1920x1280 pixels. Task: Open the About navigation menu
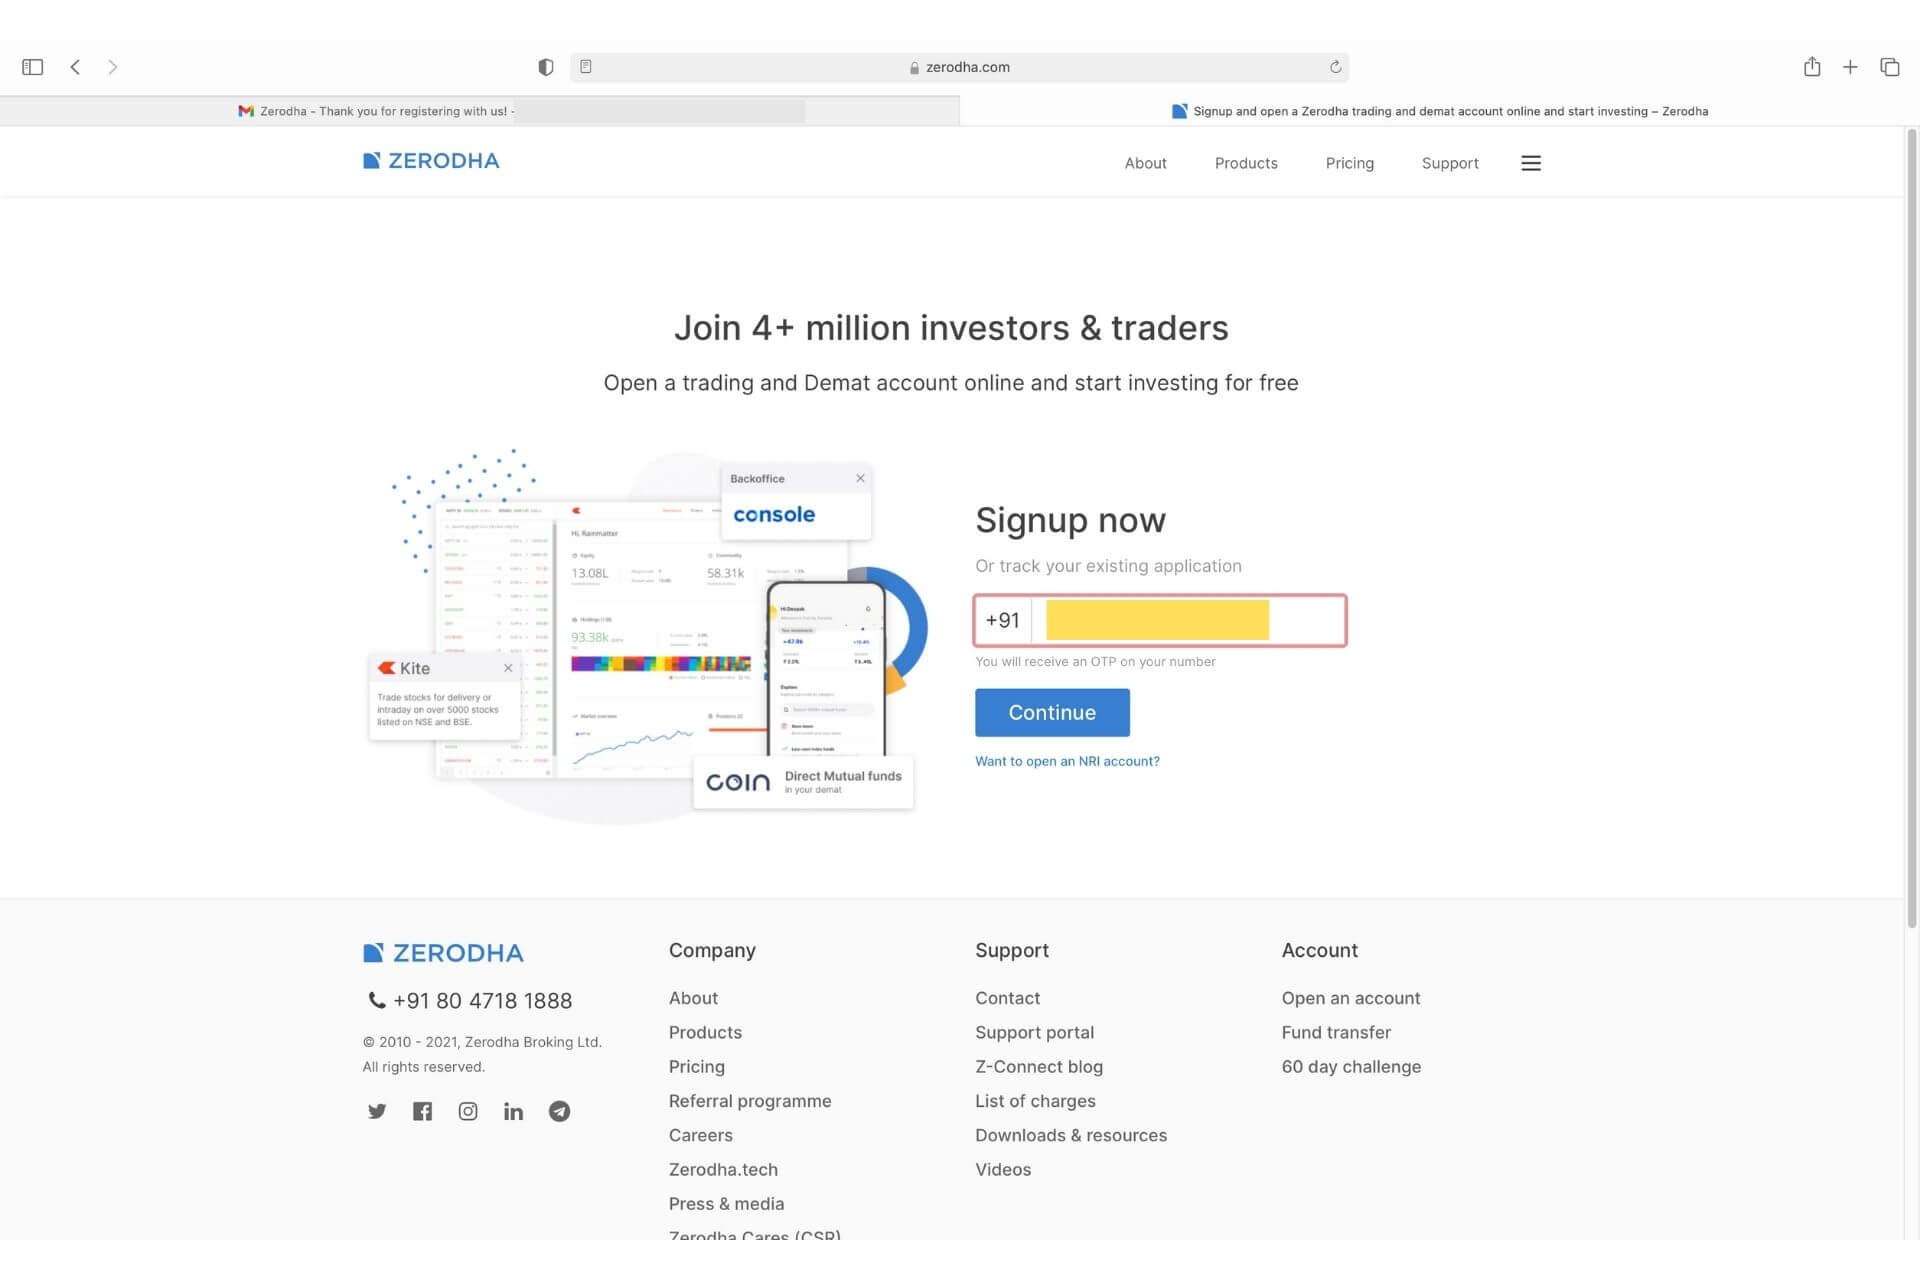1144,161
